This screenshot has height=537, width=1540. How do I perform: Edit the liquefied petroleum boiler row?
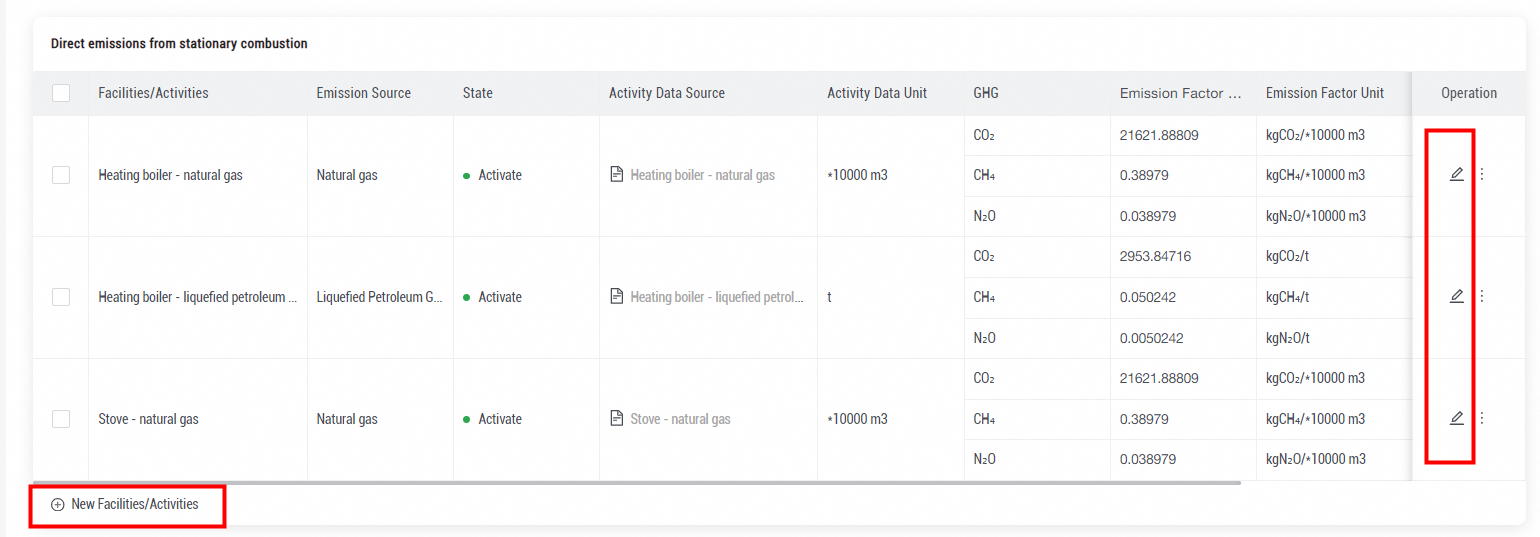1456,297
